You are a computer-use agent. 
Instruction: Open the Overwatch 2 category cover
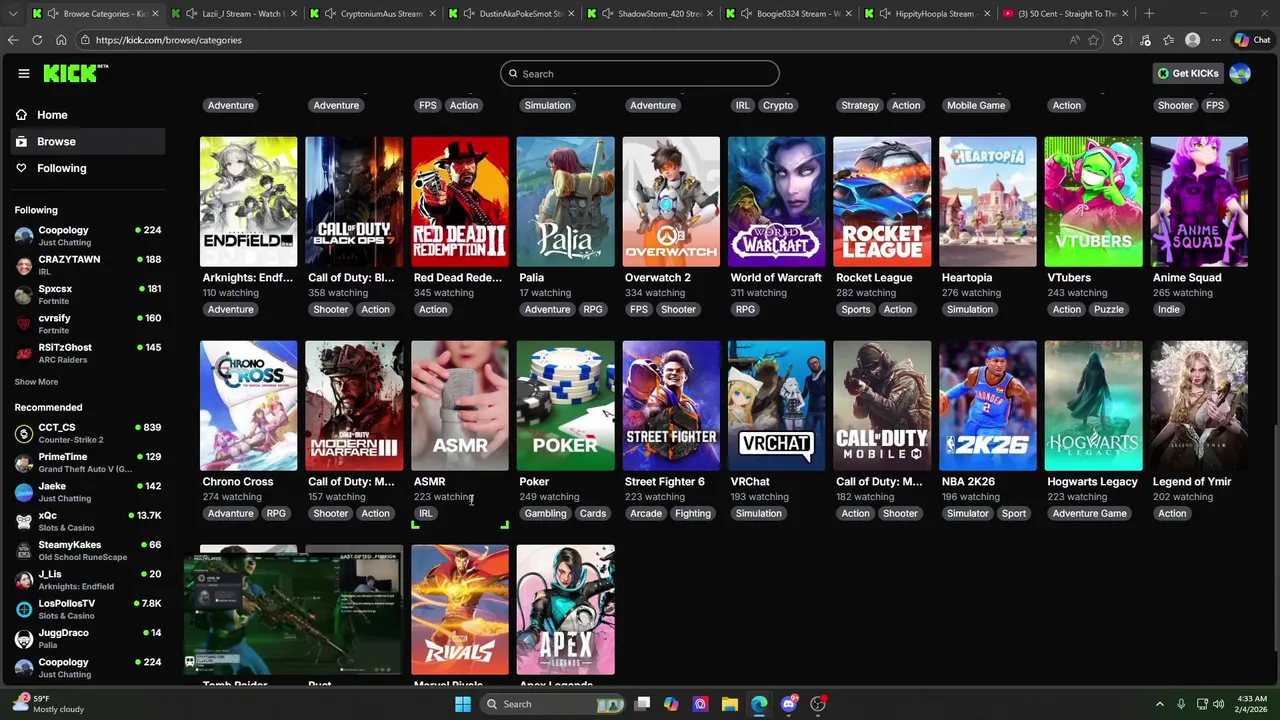click(x=671, y=202)
